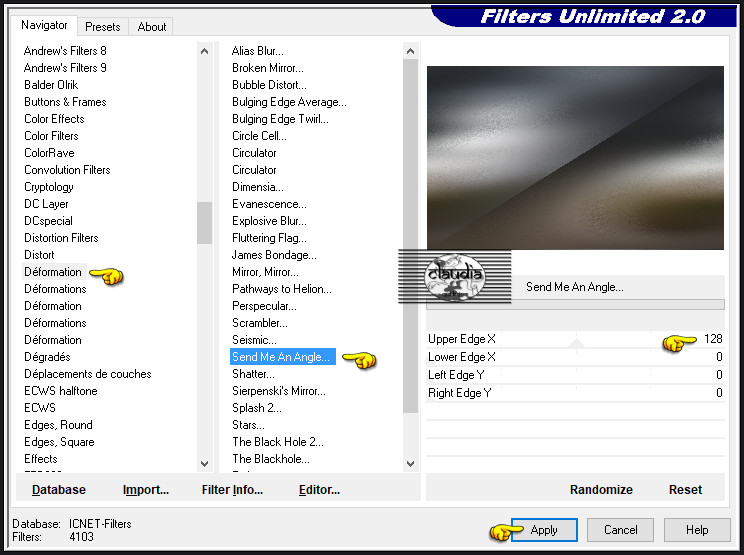This screenshot has height=555, width=744.
Task: Choose the Balder Olrik category
Action: tap(51, 85)
